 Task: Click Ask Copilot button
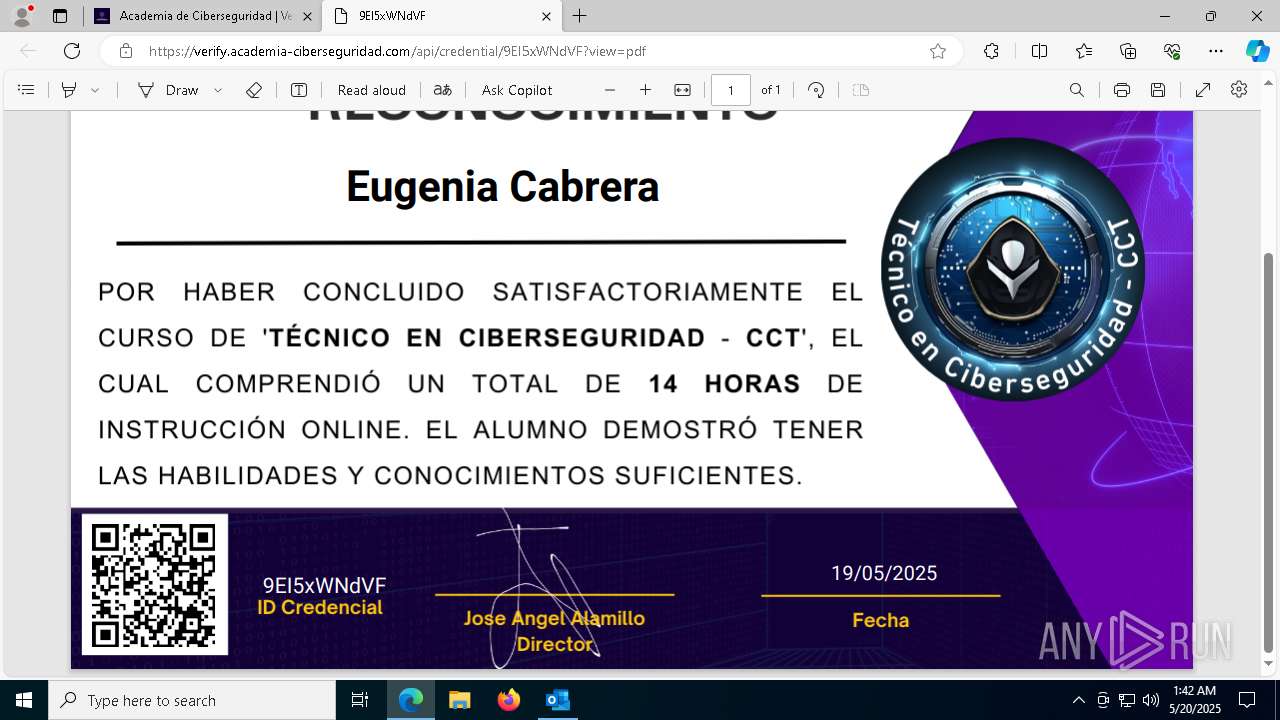click(517, 90)
